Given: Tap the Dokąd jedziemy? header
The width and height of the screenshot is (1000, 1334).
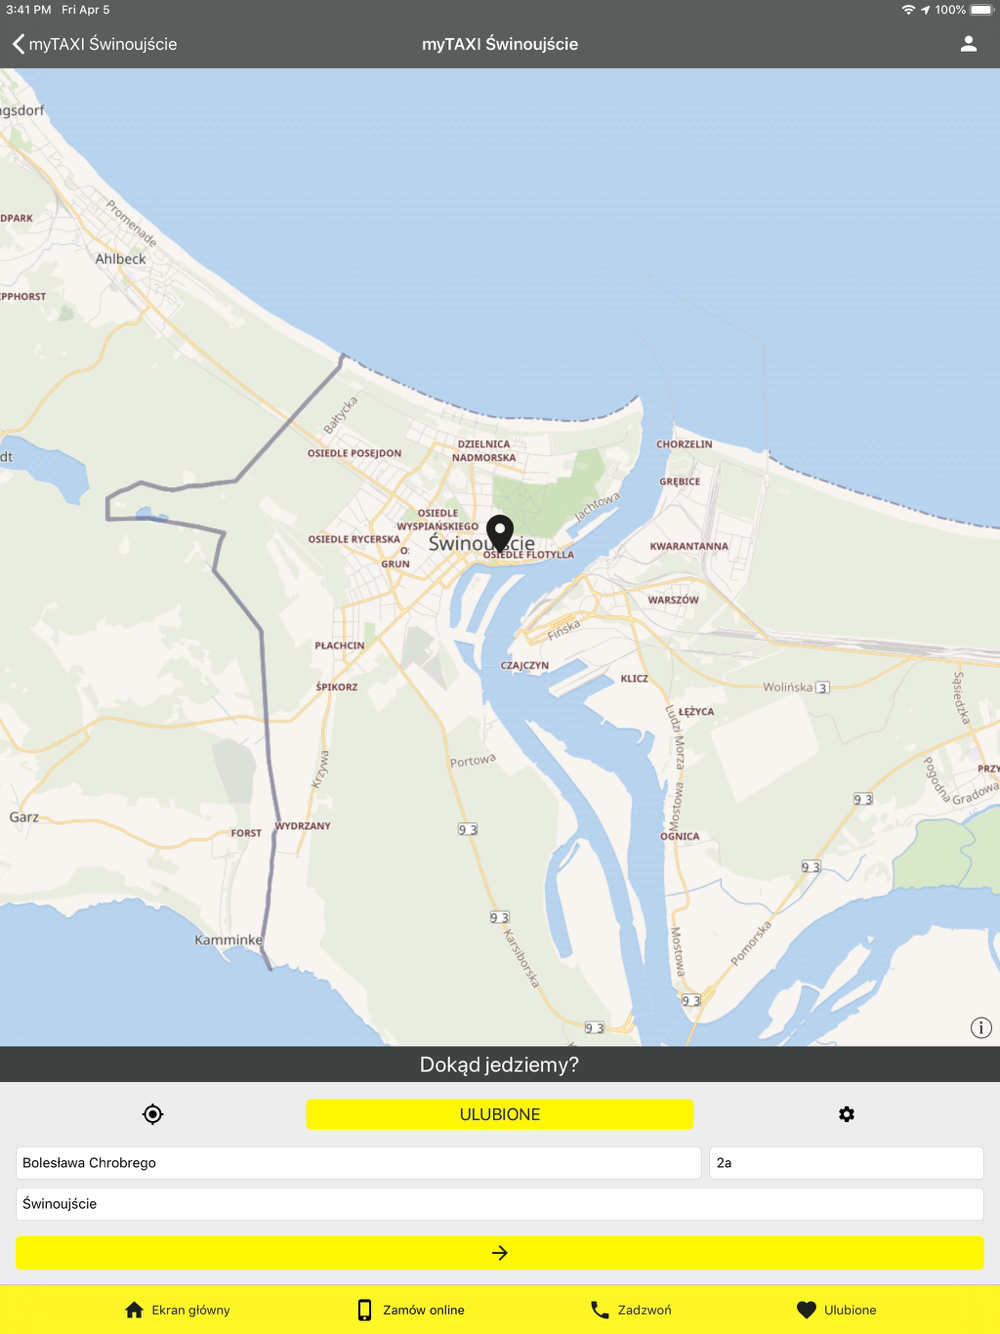Looking at the screenshot, I should click(x=500, y=1065).
